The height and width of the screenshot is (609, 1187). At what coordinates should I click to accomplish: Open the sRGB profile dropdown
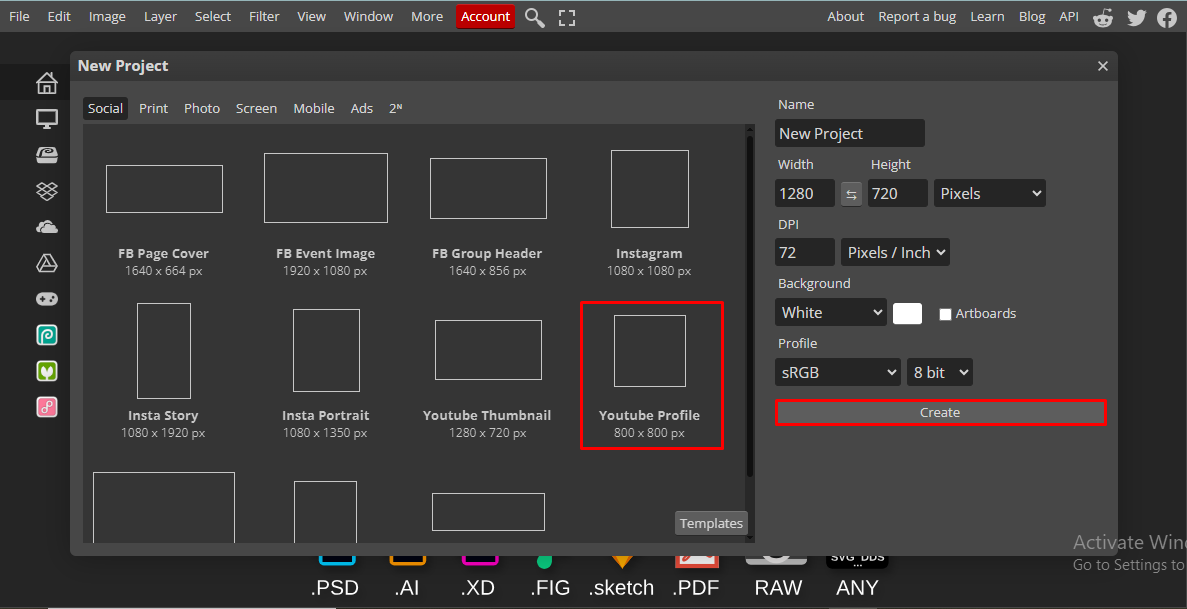click(x=837, y=371)
